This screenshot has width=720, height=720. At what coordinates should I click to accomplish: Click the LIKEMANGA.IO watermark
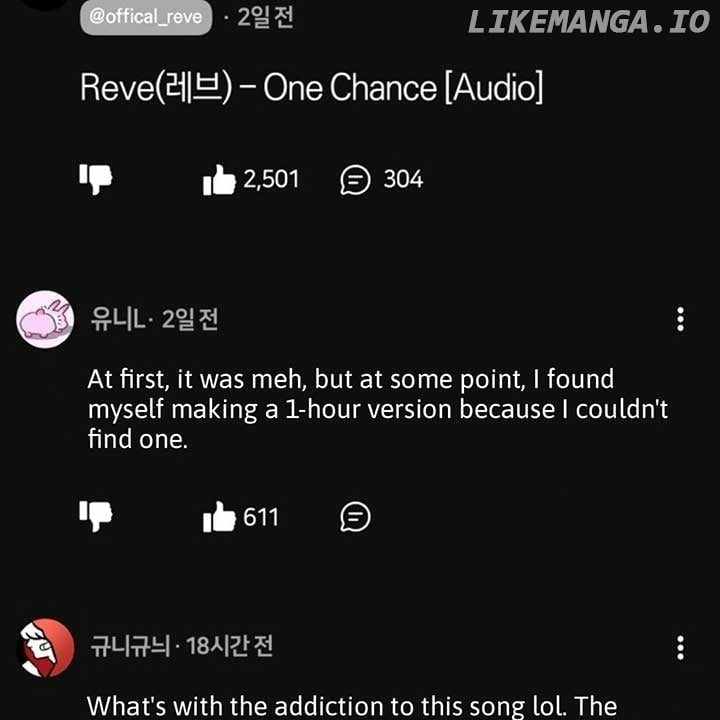point(588,22)
